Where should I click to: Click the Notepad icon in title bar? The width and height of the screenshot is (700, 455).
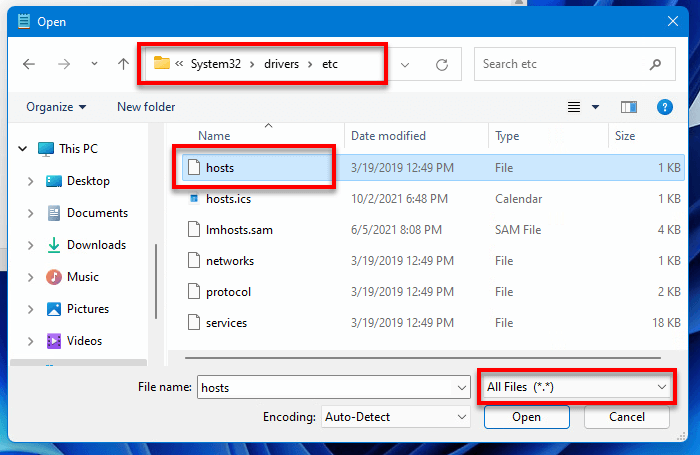coord(24,21)
